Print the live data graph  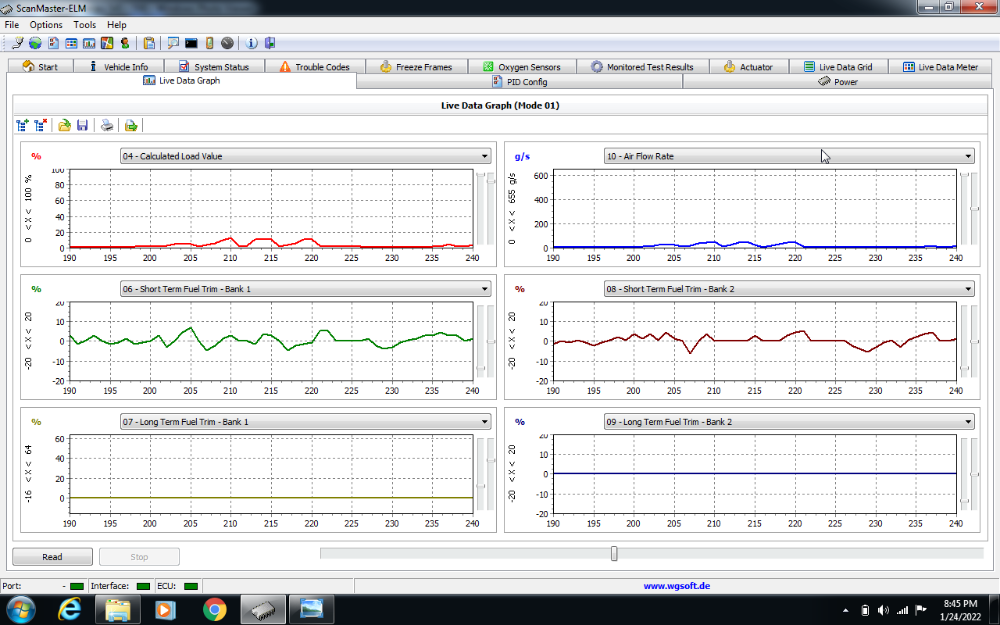(x=107, y=125)
